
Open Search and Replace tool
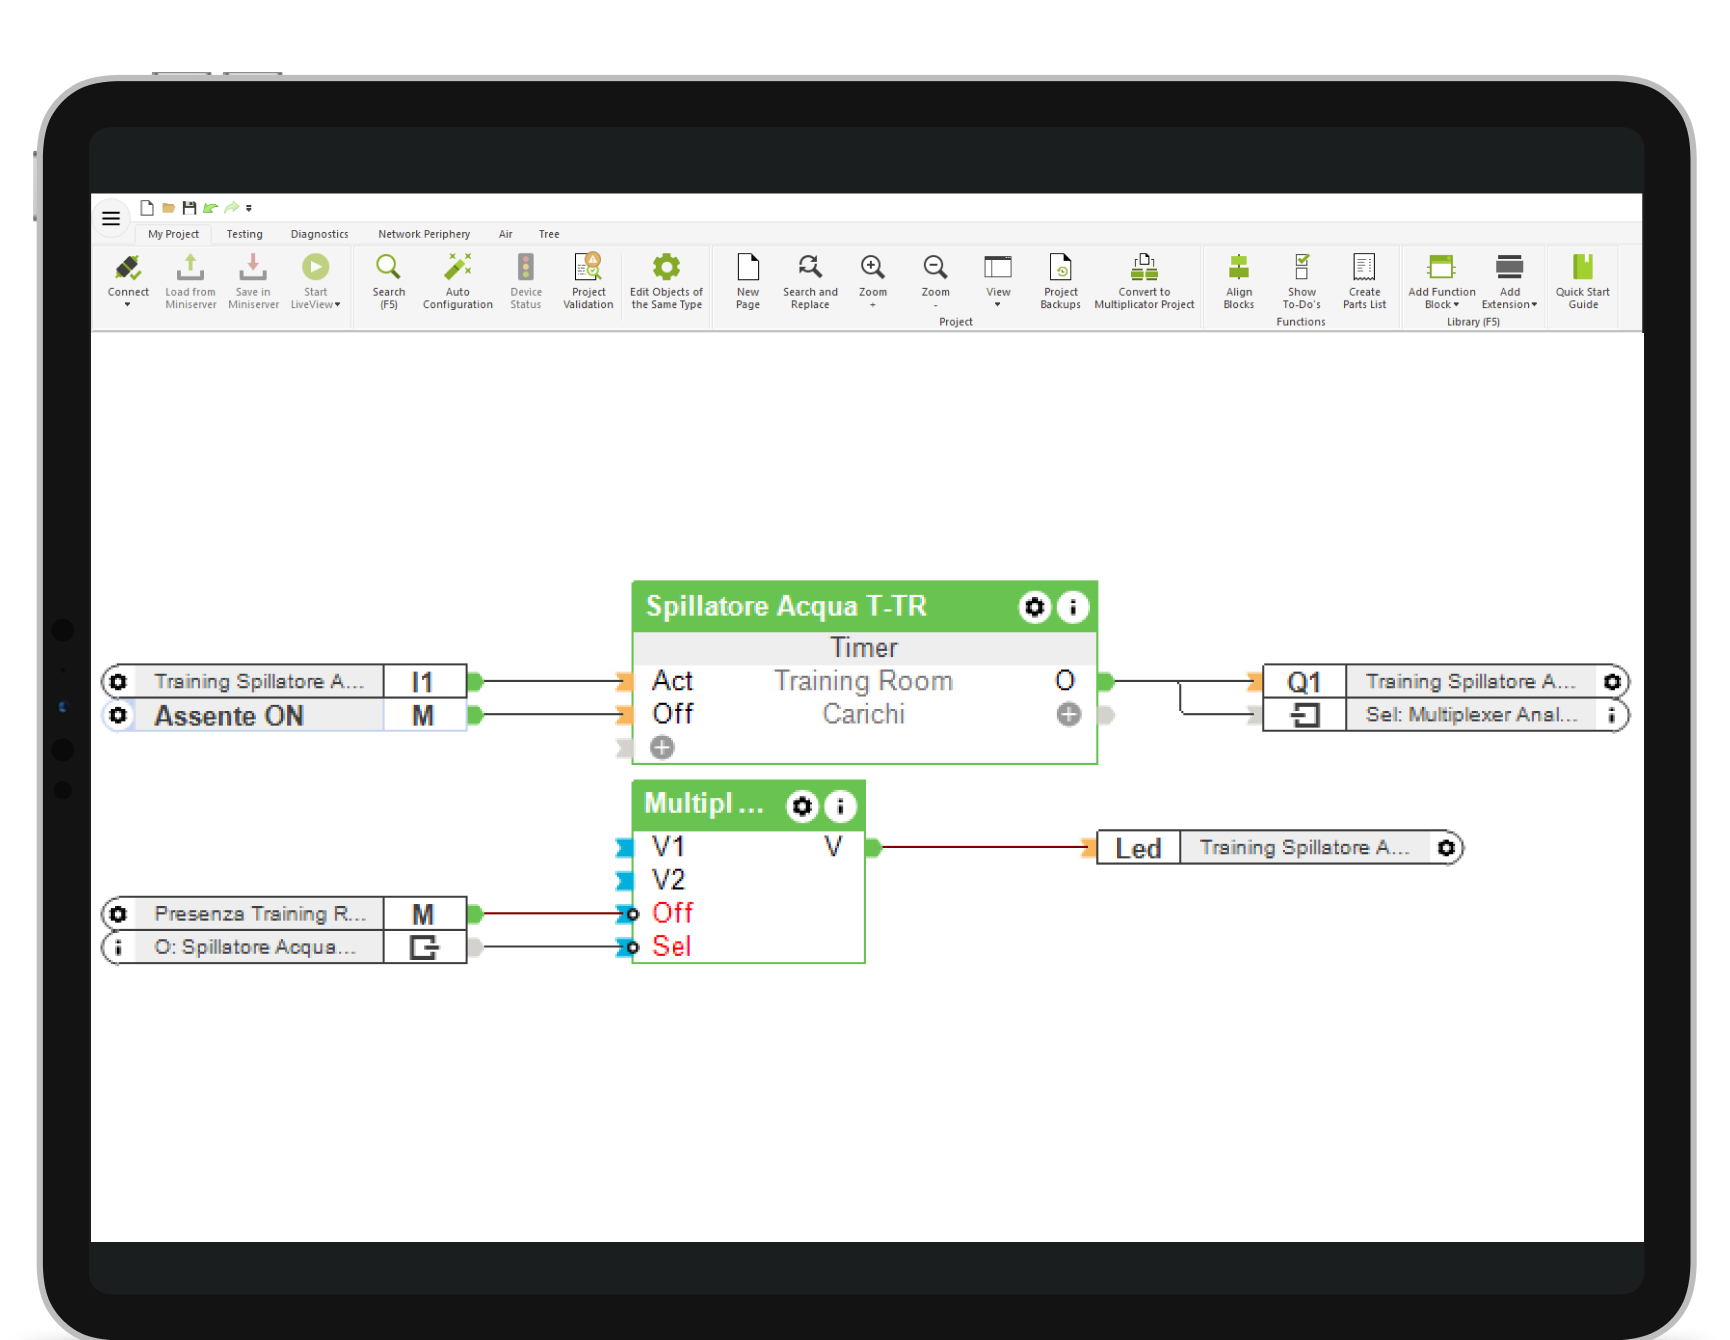point(810,267)
